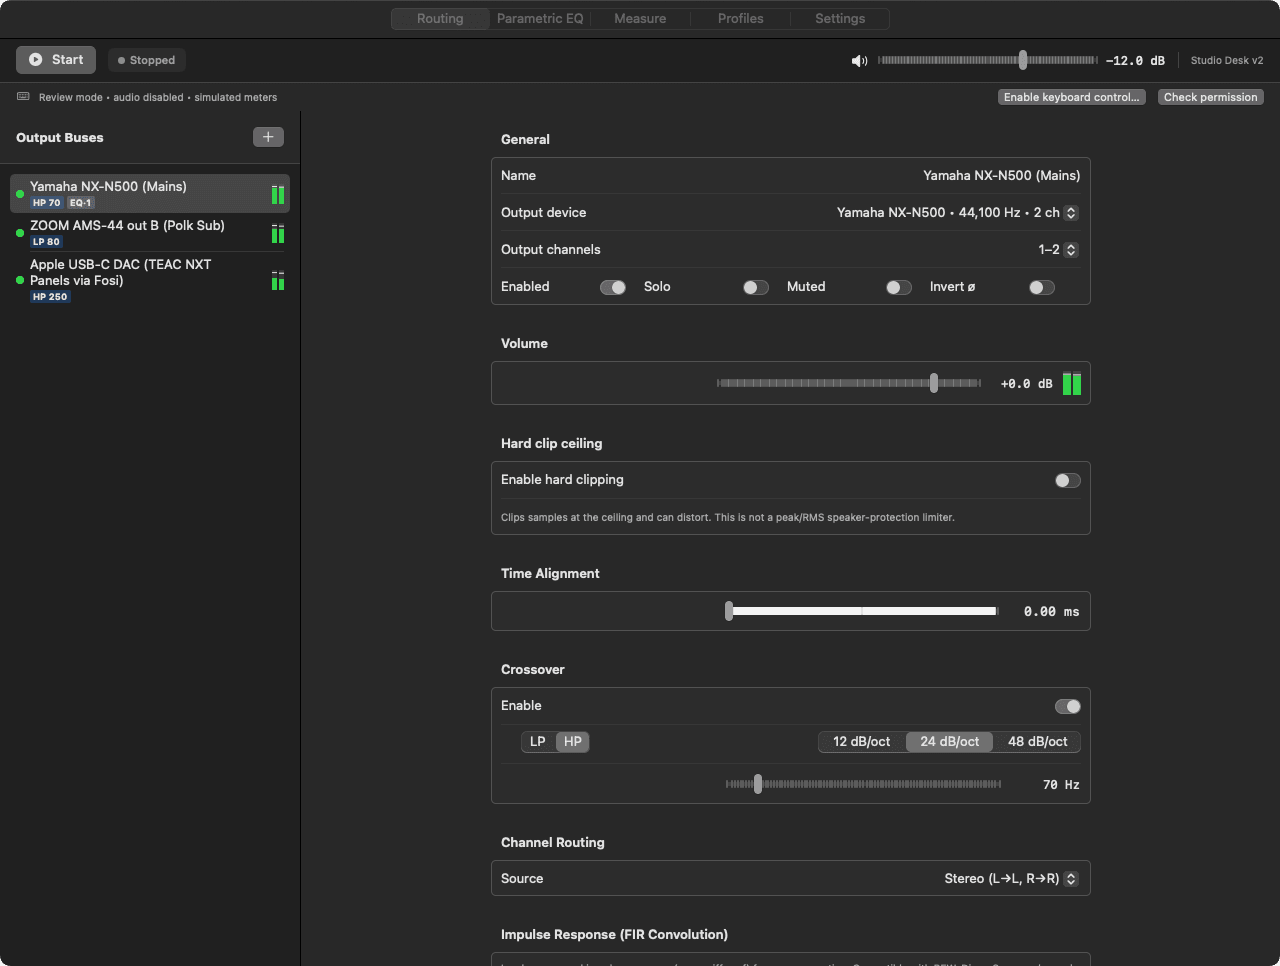Select ZOOM AMS-44 out B bus
This screenshot has width=1280, height=966.
coord(150,233)
